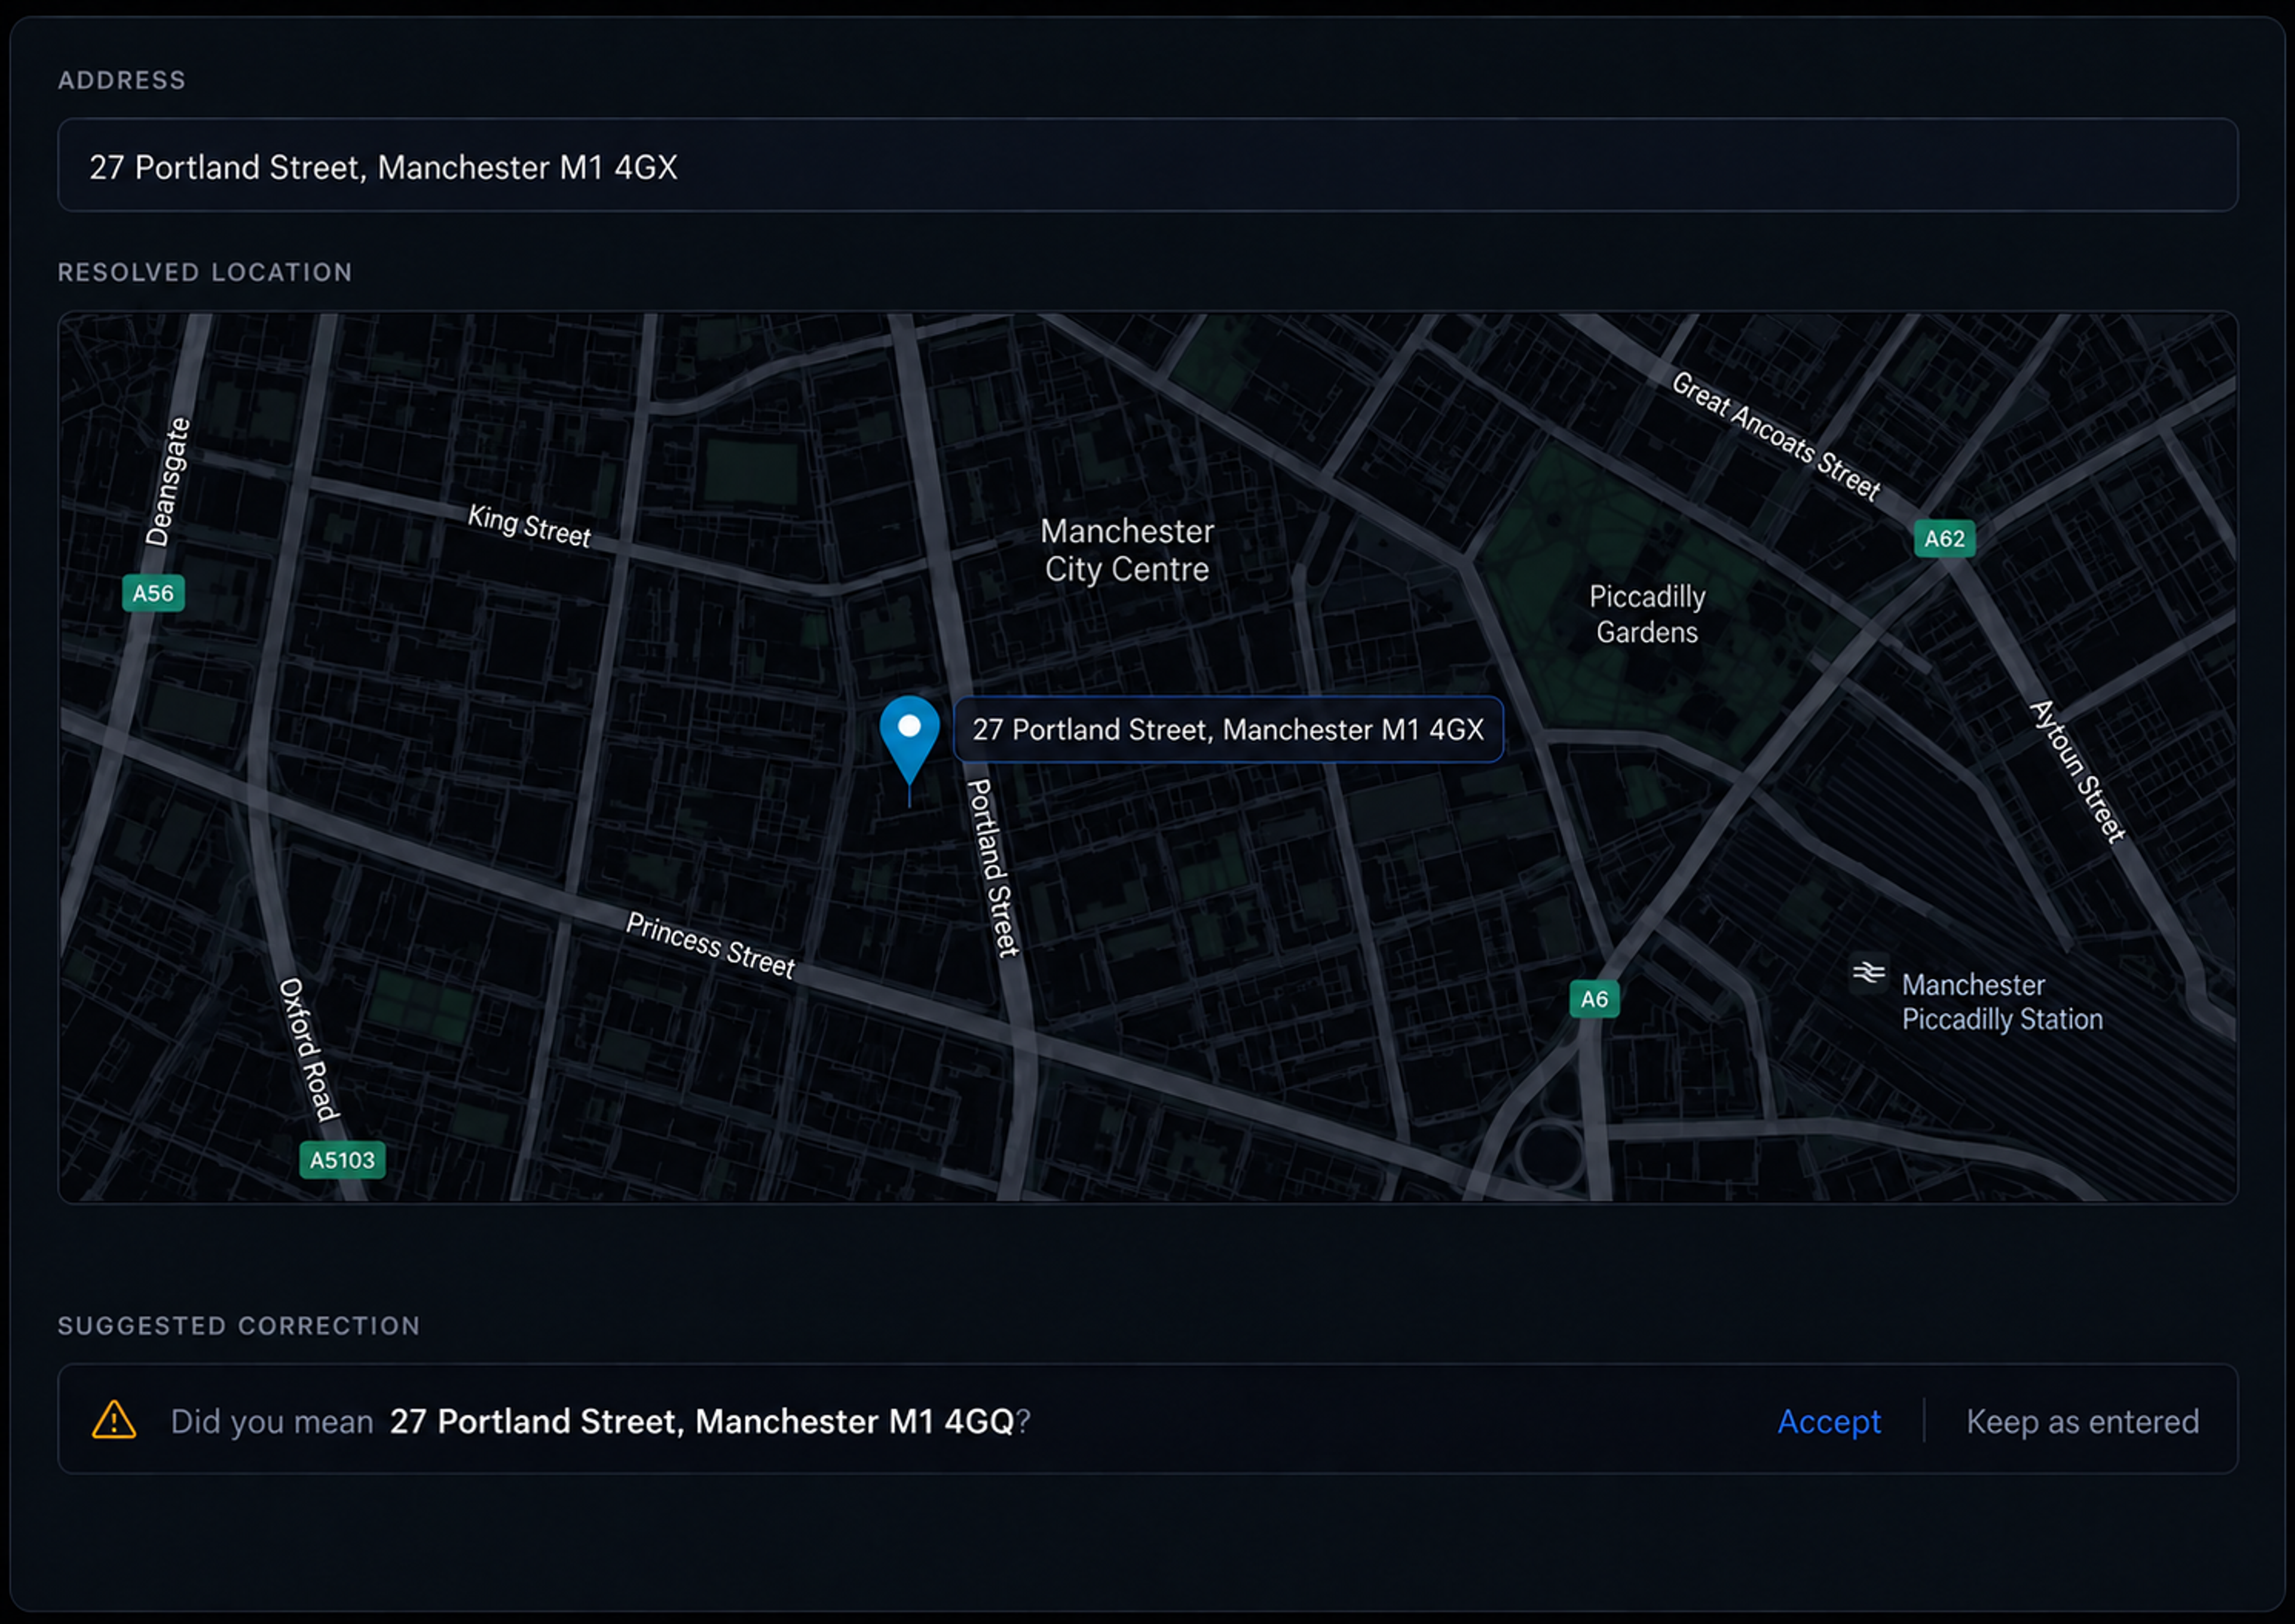2295x1624 pixels.
Task: Click the Manchester City Centre label
Action: (1127, 550)
